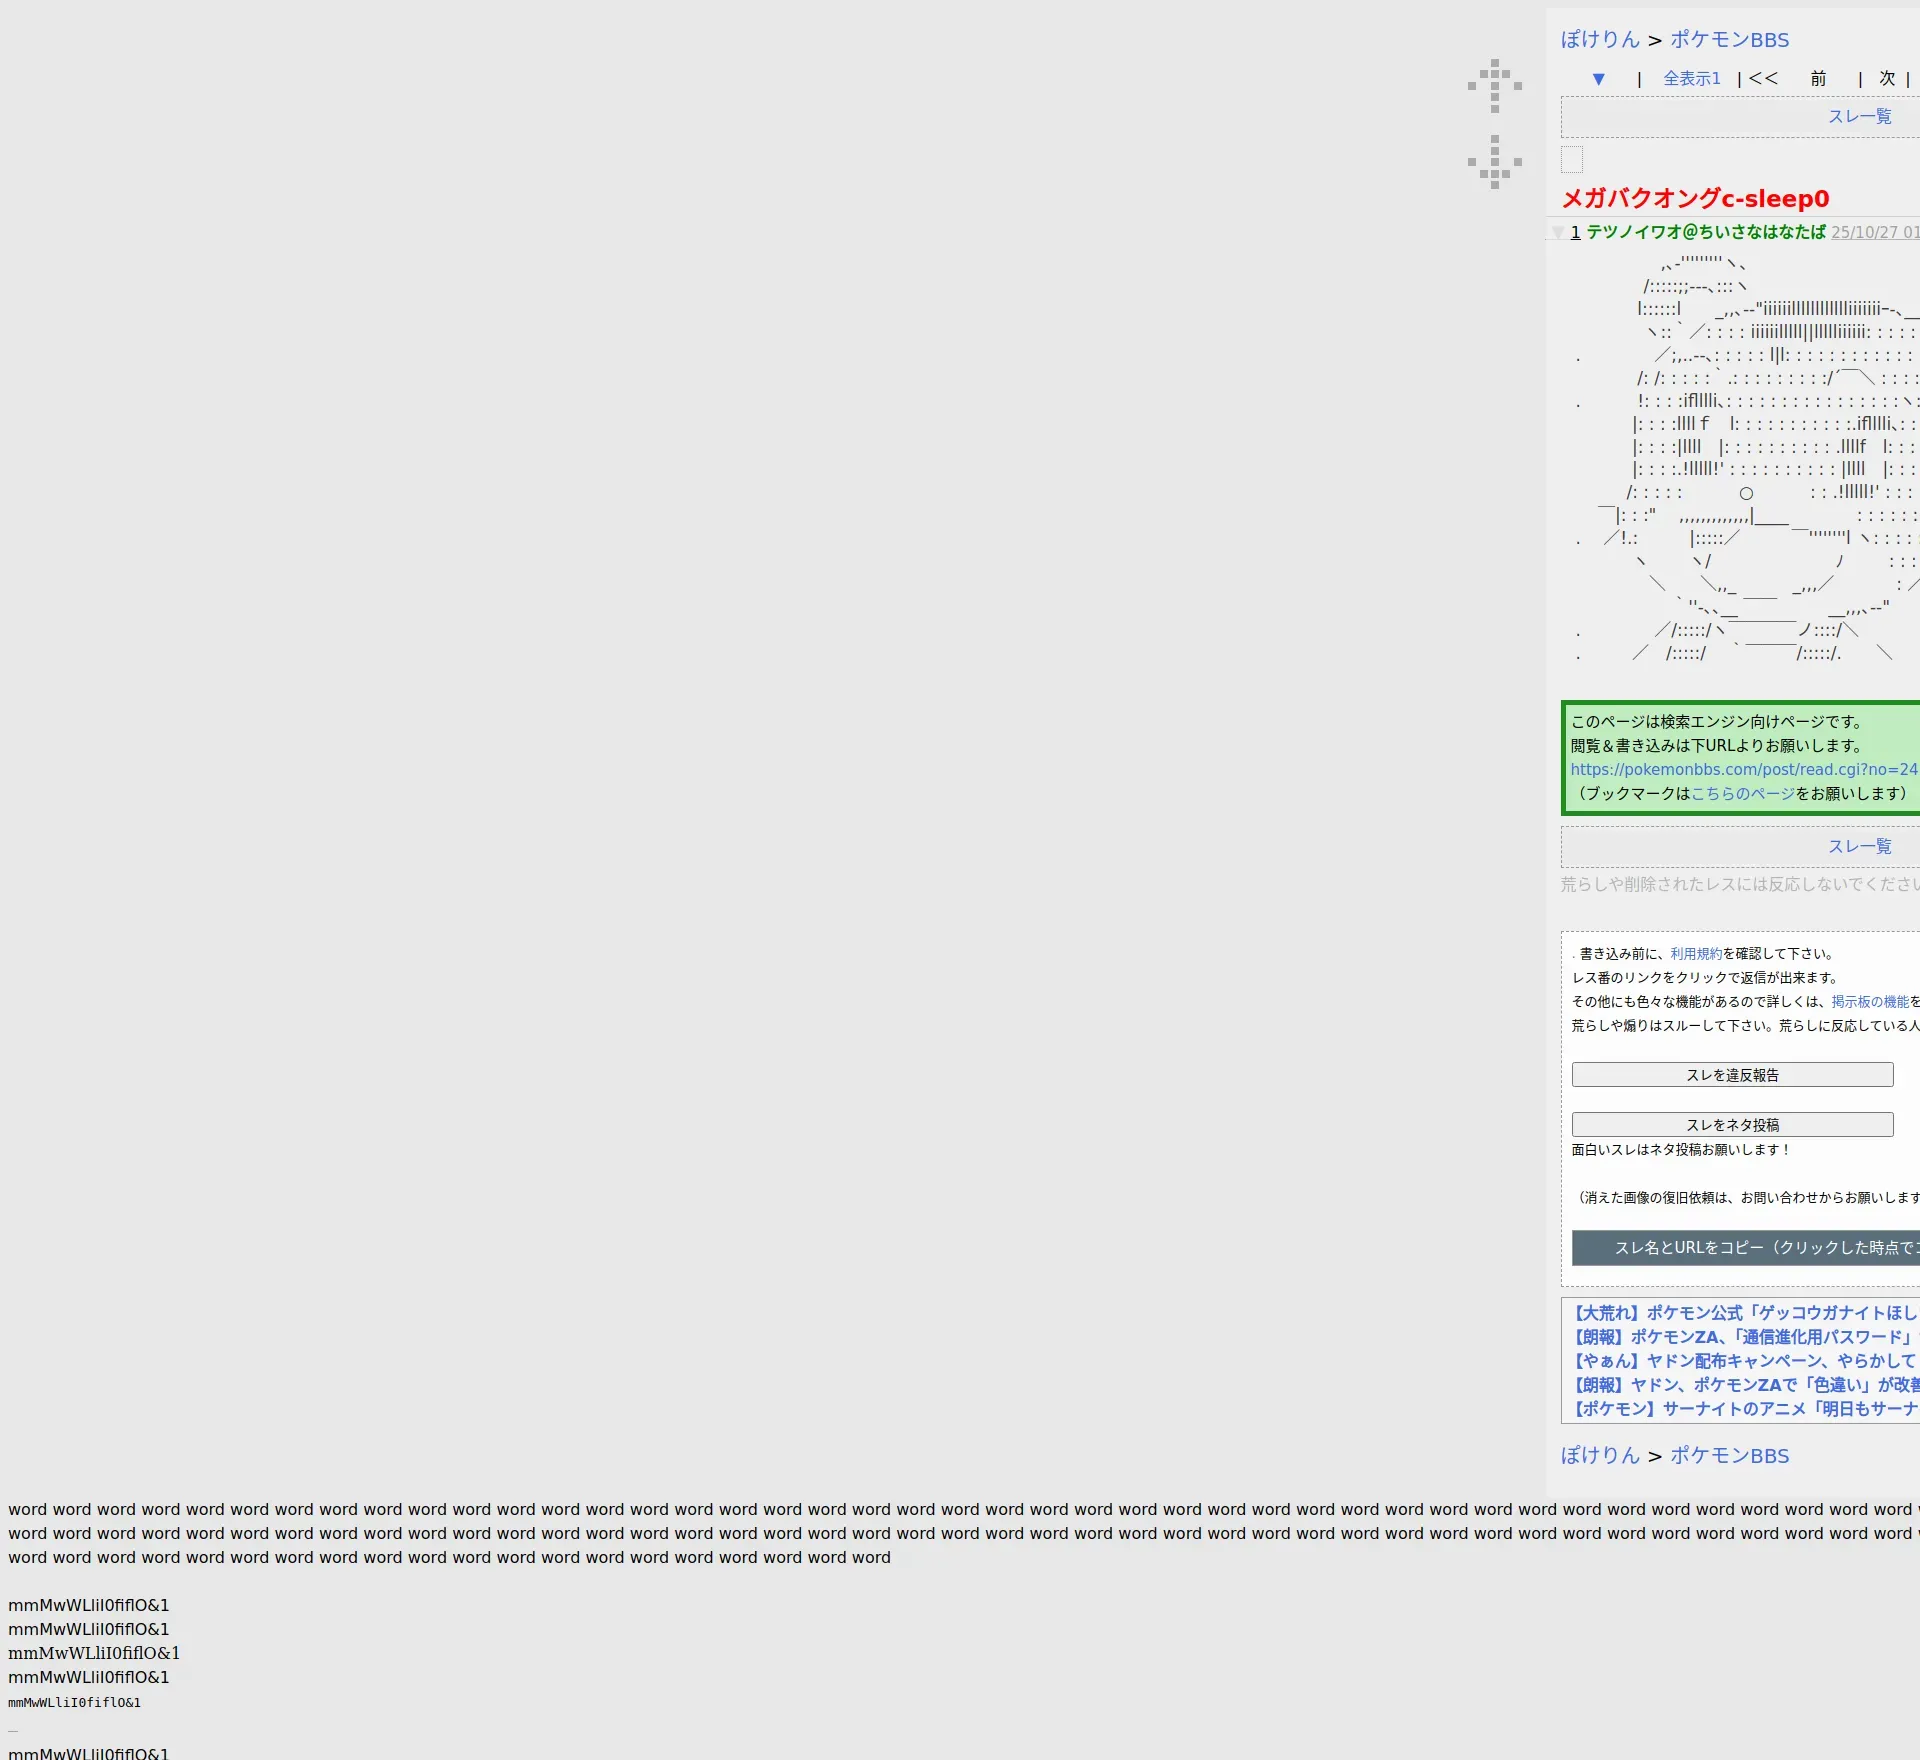The width and height of the screenshot is (1920, 1760).
Task: Follow the こちらのページ bookmark link
Action: [x=1742, y=793]
